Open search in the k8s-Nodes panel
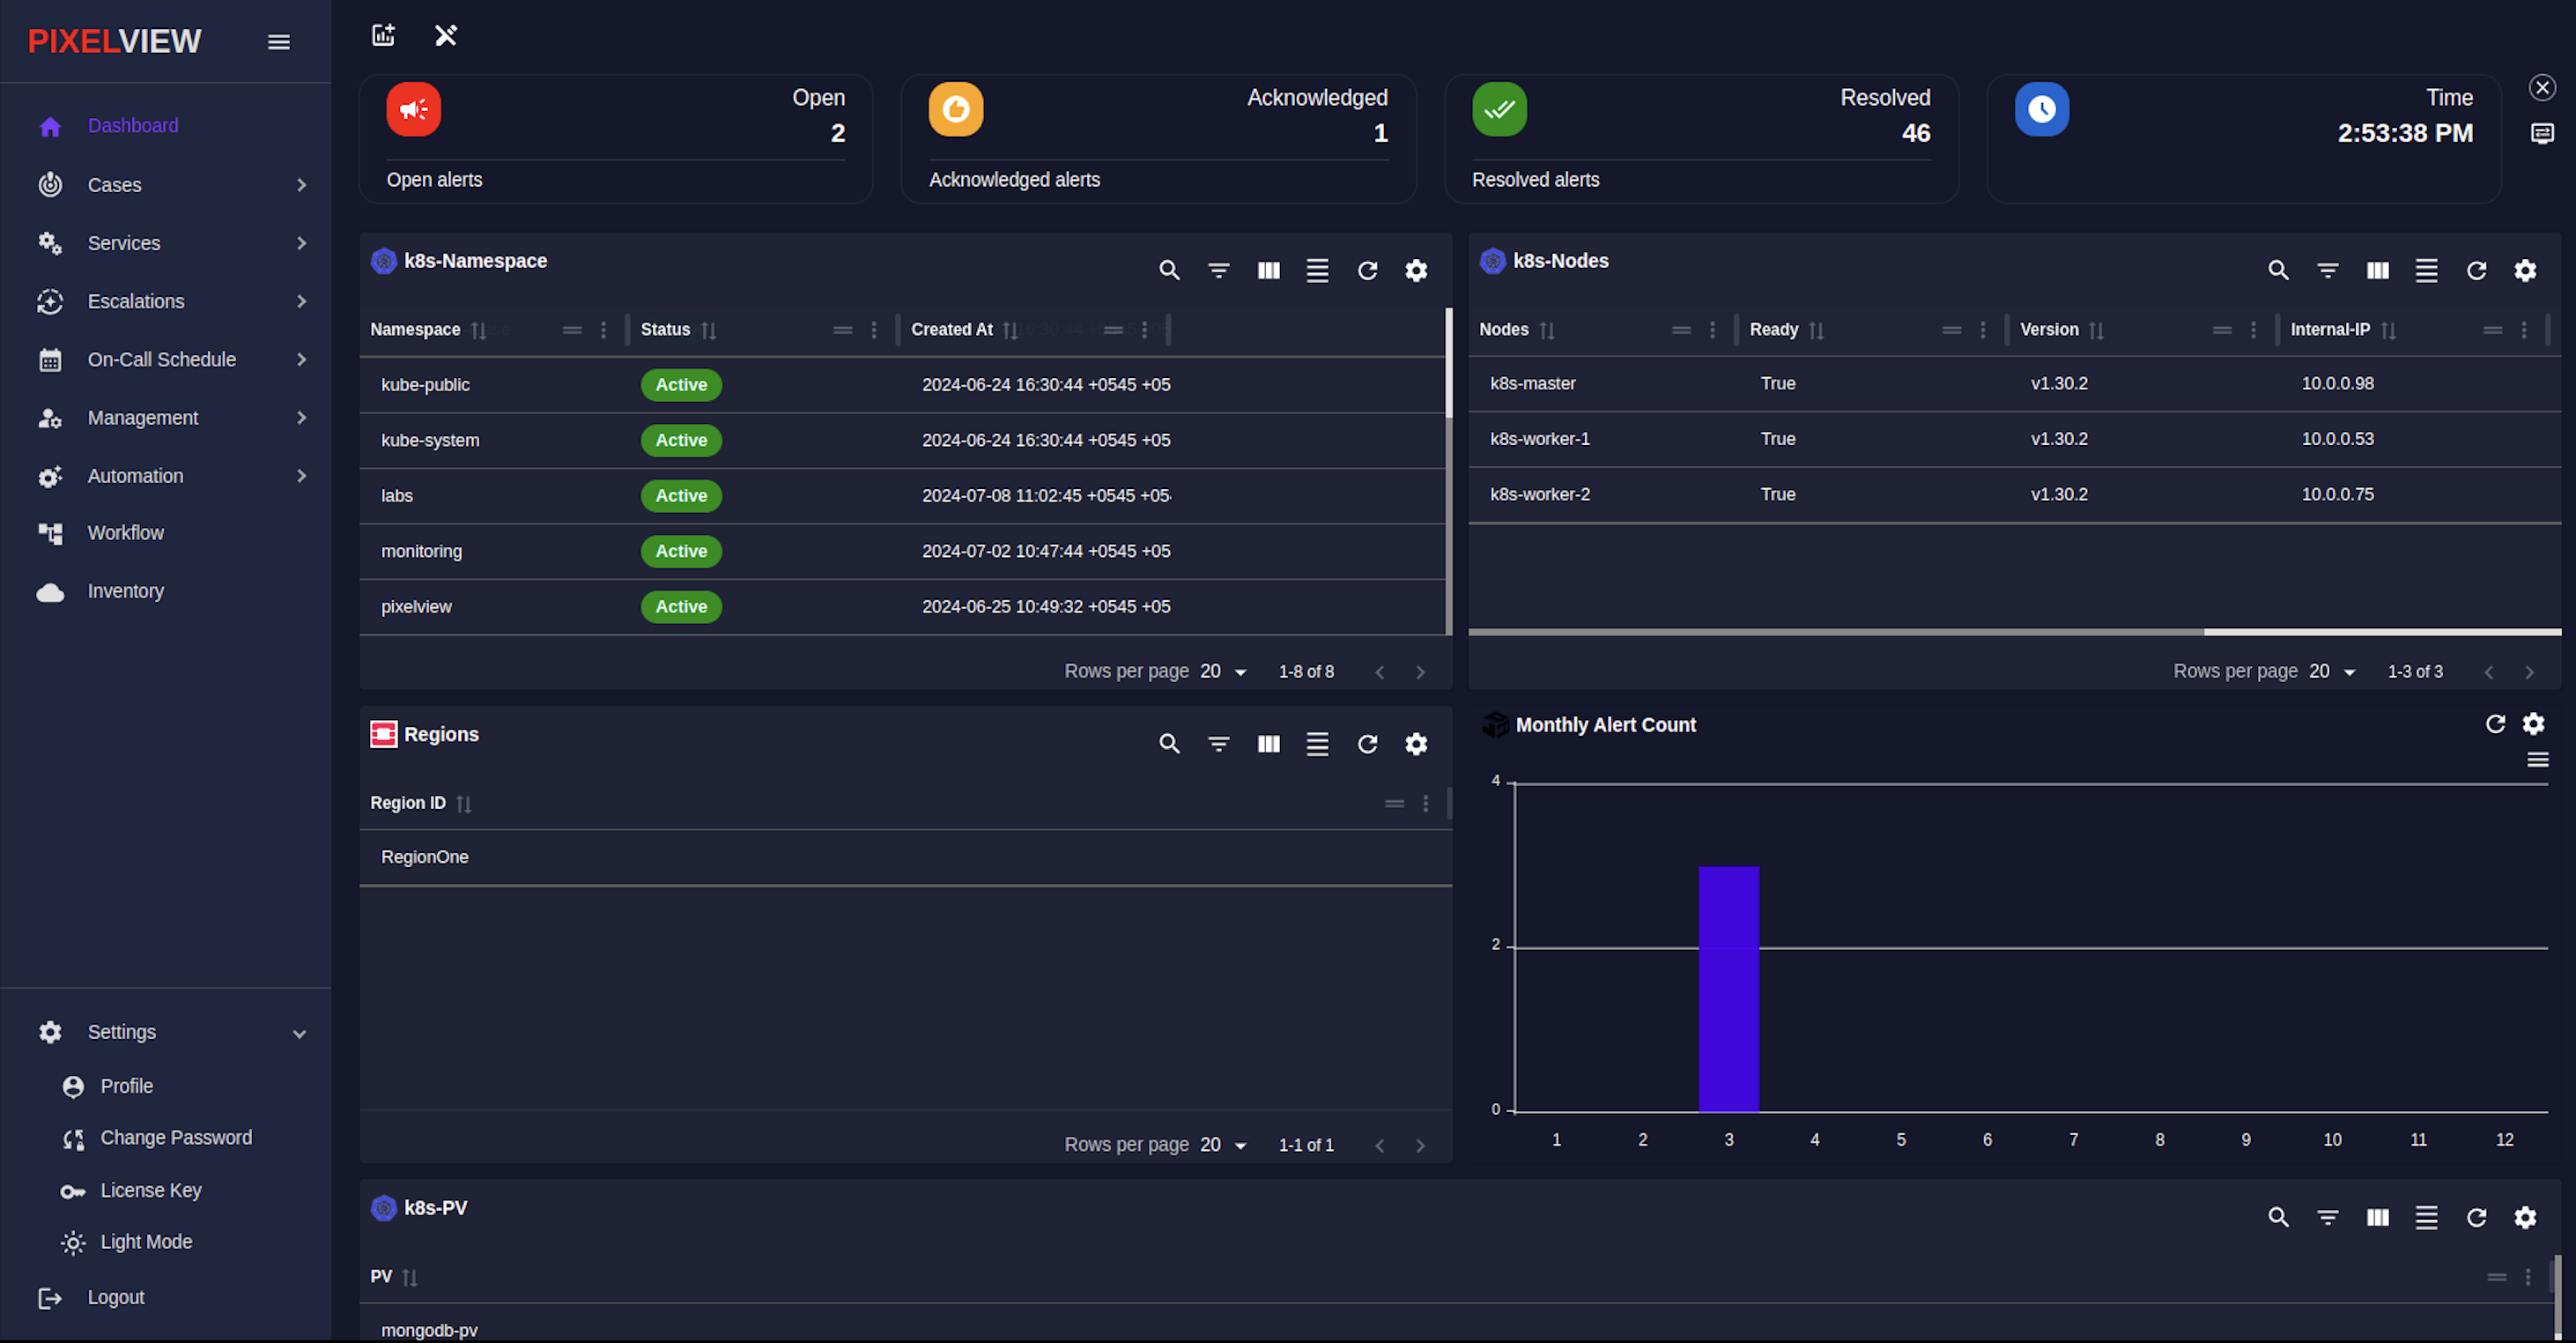The image size is (2576, 1343). [x=2277, y=270]
